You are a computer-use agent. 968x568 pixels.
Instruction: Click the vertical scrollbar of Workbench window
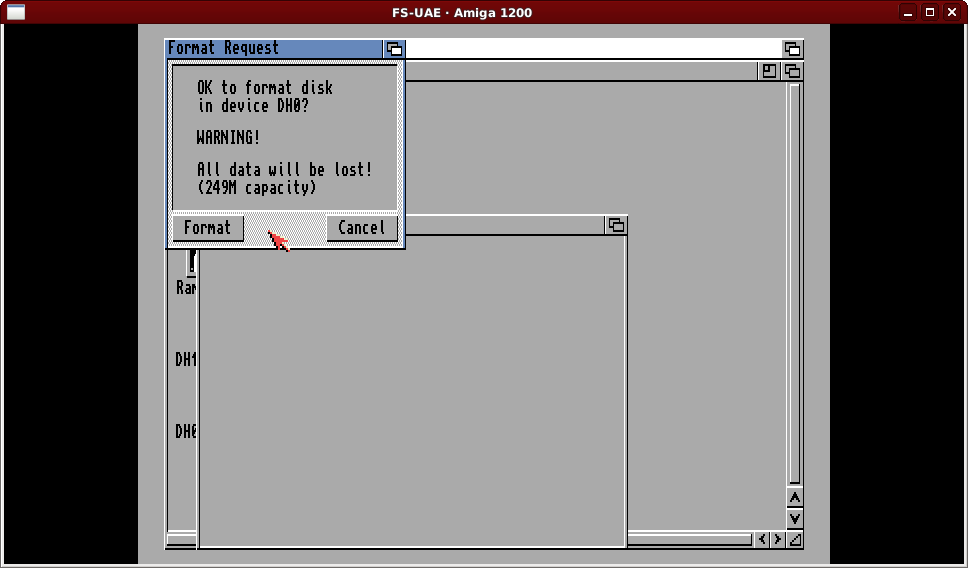pyautogui.click(x=795, y=284)
